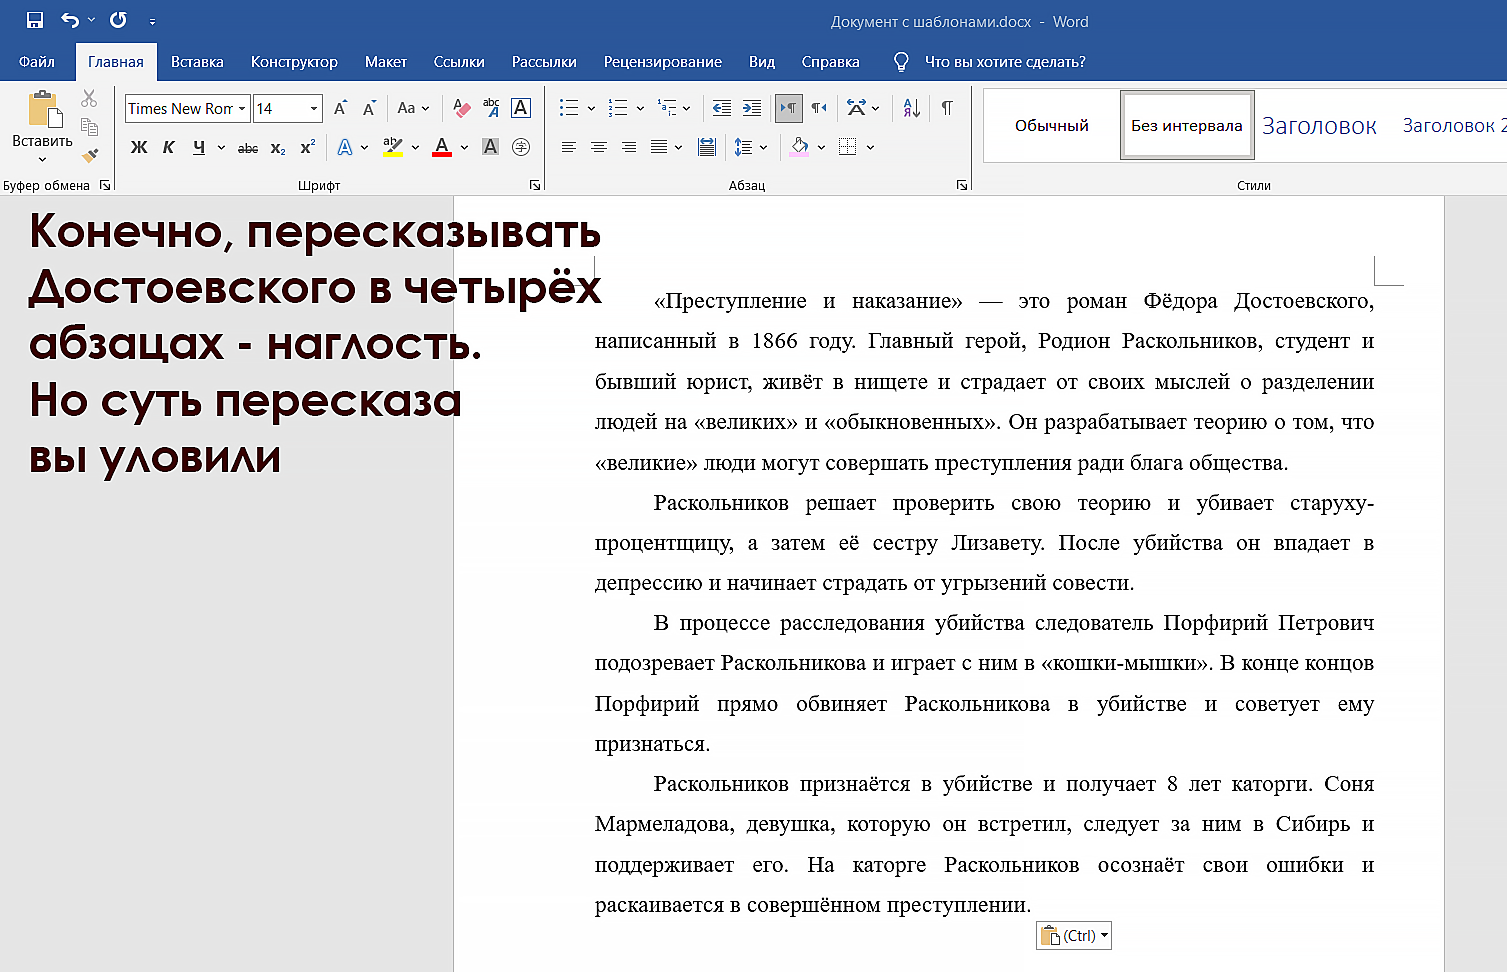Redo the last action
The image size is (1507, 972).
click(118, 20)
